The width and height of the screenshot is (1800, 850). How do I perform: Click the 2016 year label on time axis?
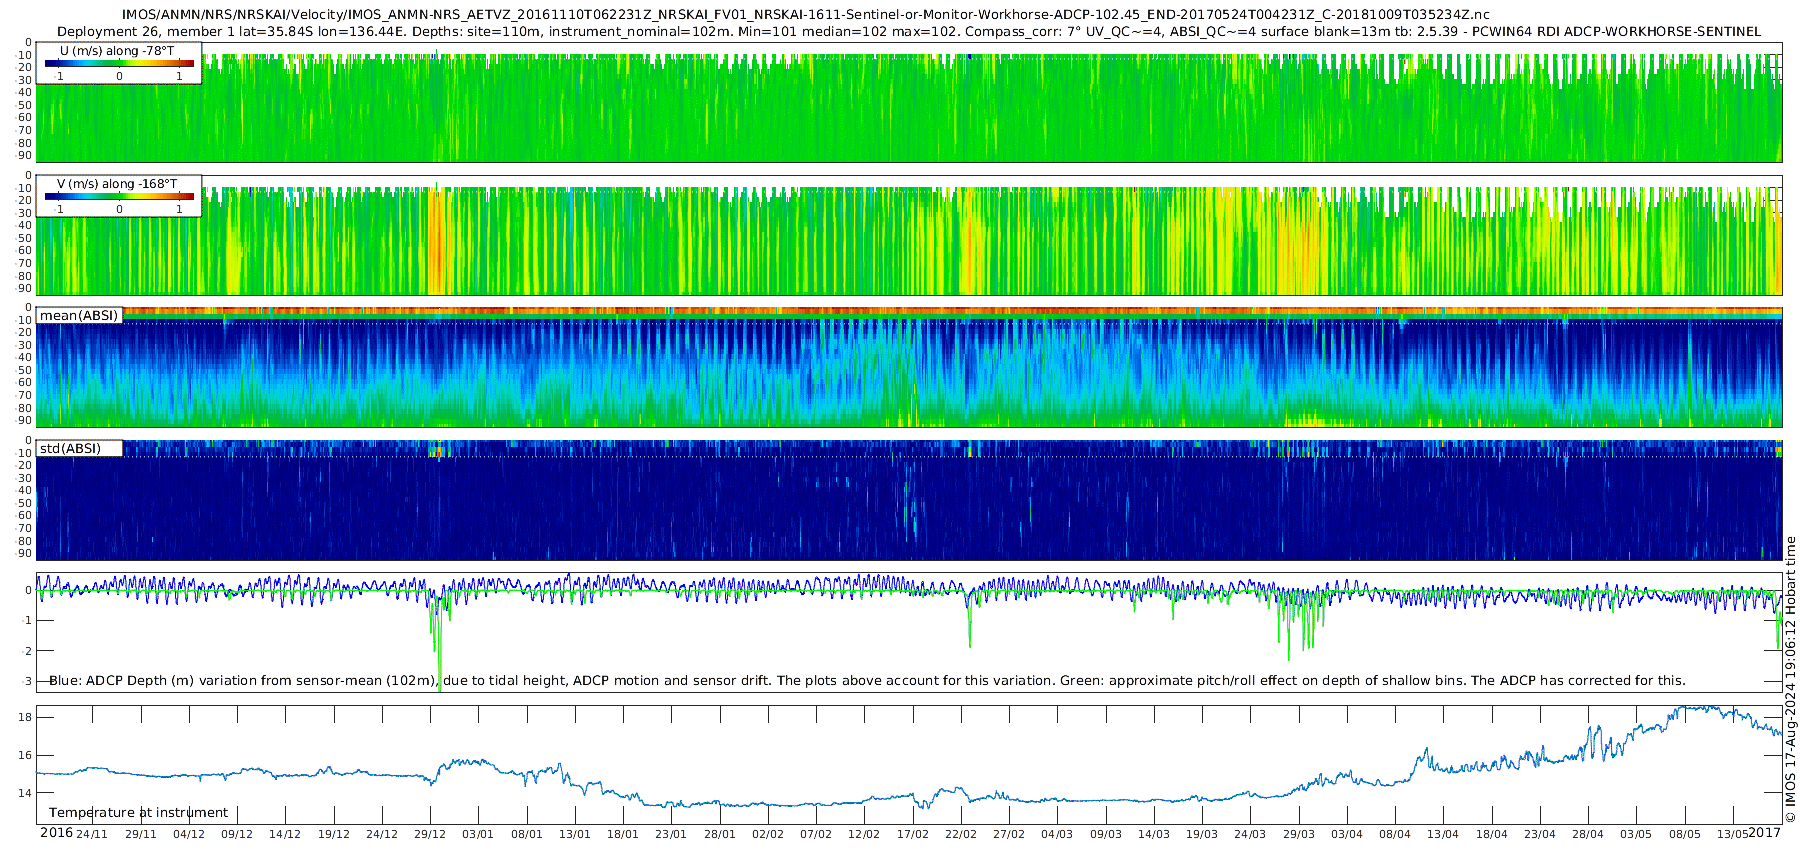pyautogui.click(x=56, y=833)
